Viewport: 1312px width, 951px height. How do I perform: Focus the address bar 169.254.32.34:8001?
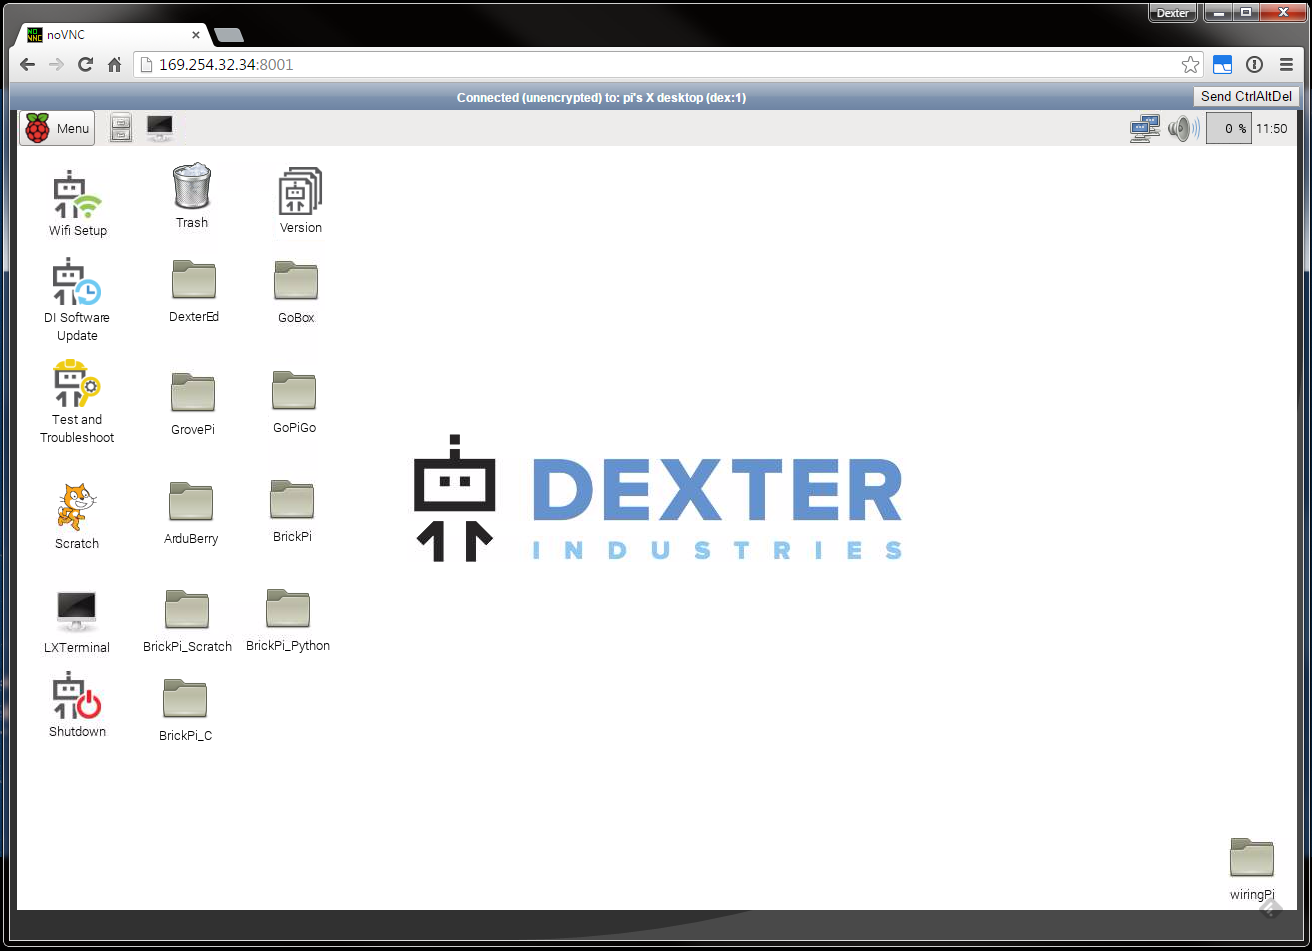pyautogui.click(x=668, y=65)
